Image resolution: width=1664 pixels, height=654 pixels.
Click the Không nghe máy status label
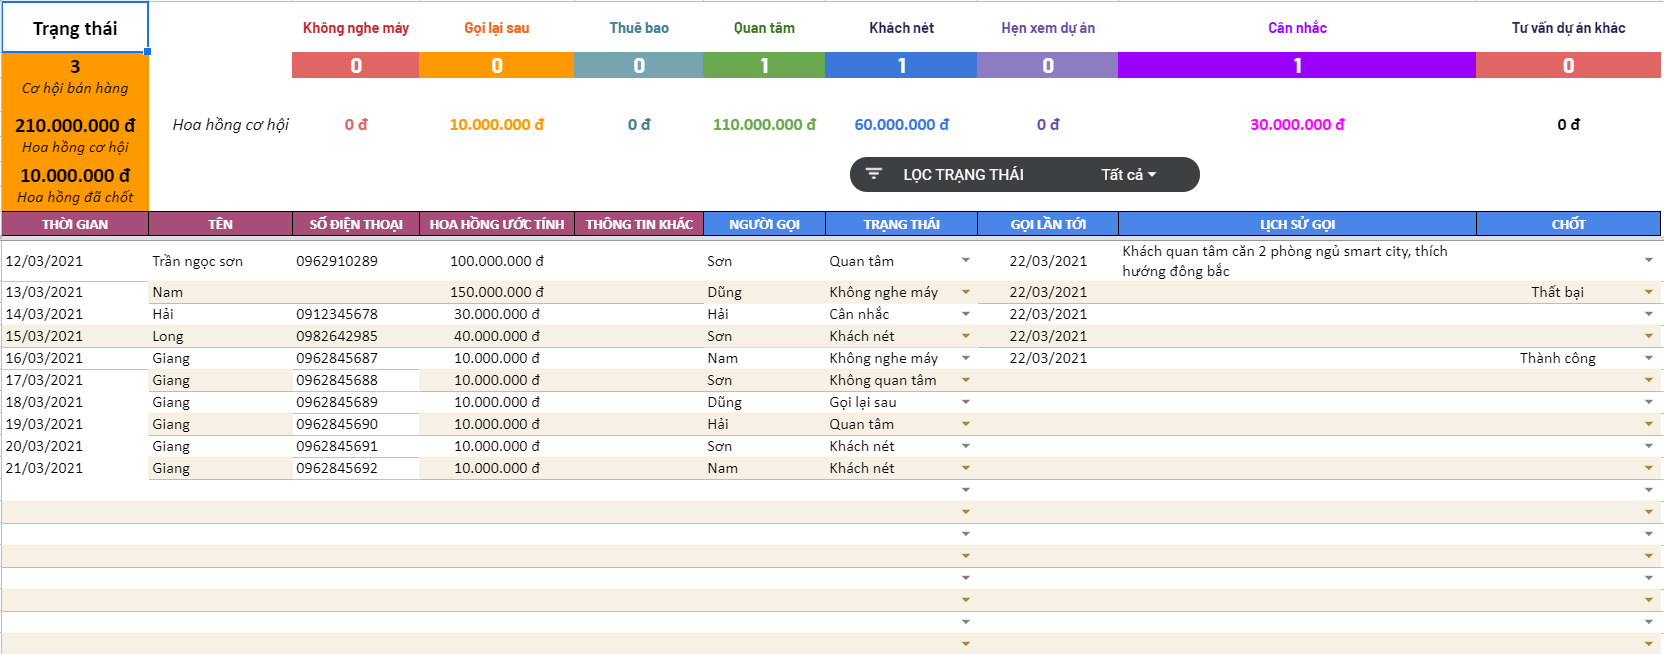pyautogui.click(x=355, y=28)
